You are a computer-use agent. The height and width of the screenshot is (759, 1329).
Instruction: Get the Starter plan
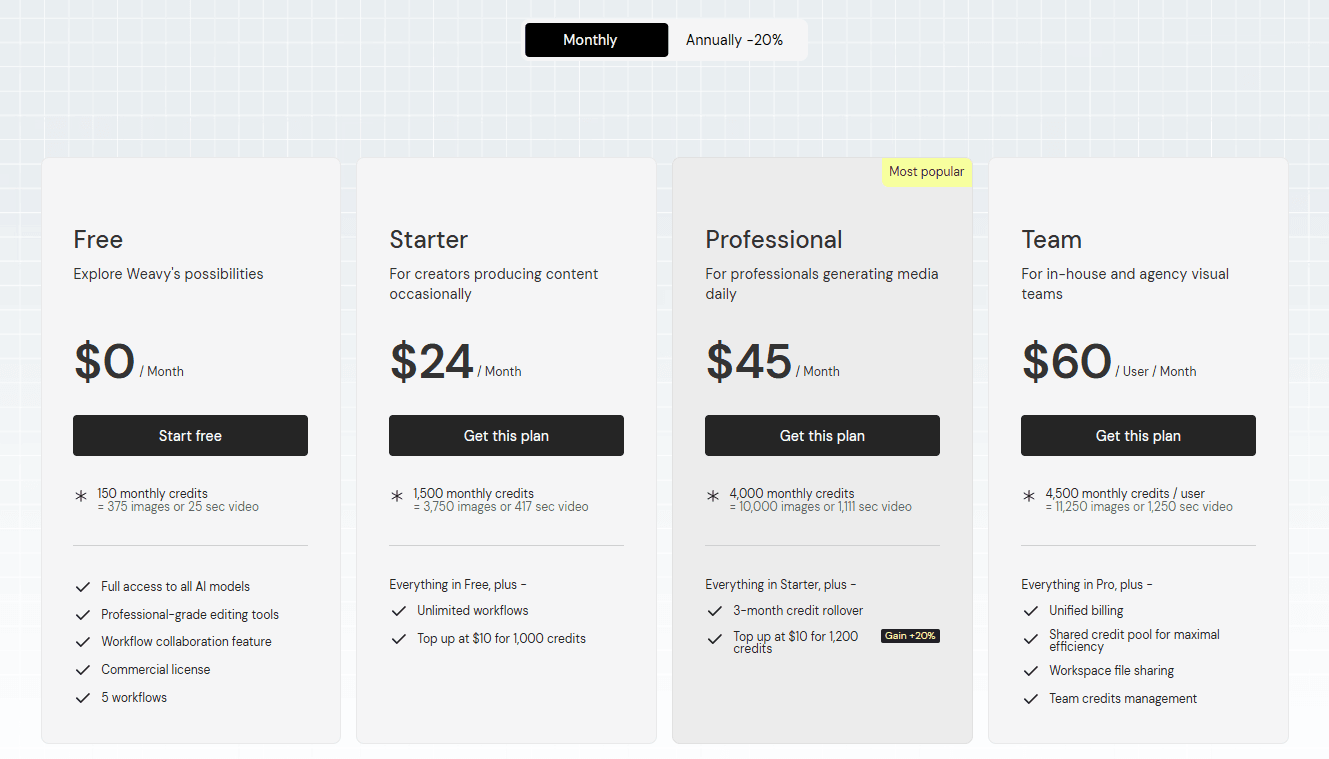point(506,436)
